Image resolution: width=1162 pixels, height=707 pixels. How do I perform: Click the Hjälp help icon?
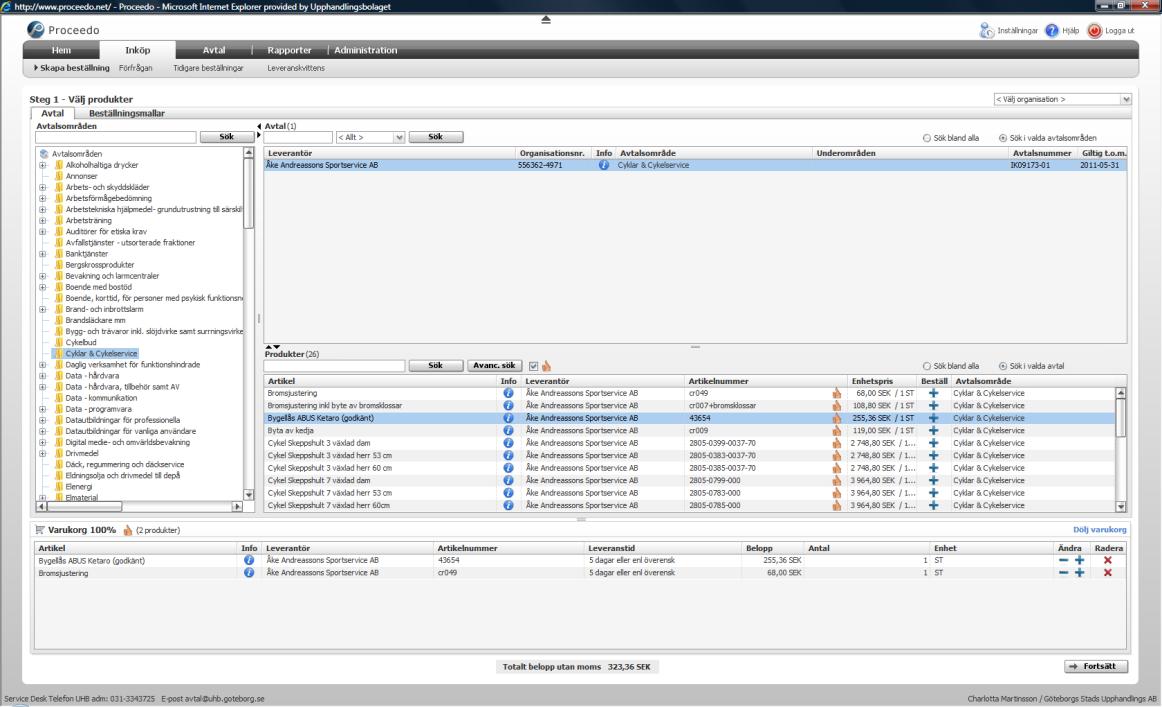pyautogui.click(x=1052, y=30)
